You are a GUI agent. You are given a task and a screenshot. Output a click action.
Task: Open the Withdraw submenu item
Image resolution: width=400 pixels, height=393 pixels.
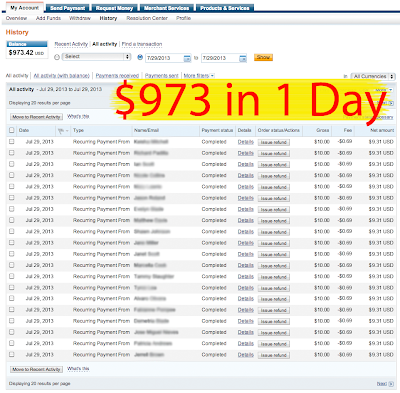point(80,18)
